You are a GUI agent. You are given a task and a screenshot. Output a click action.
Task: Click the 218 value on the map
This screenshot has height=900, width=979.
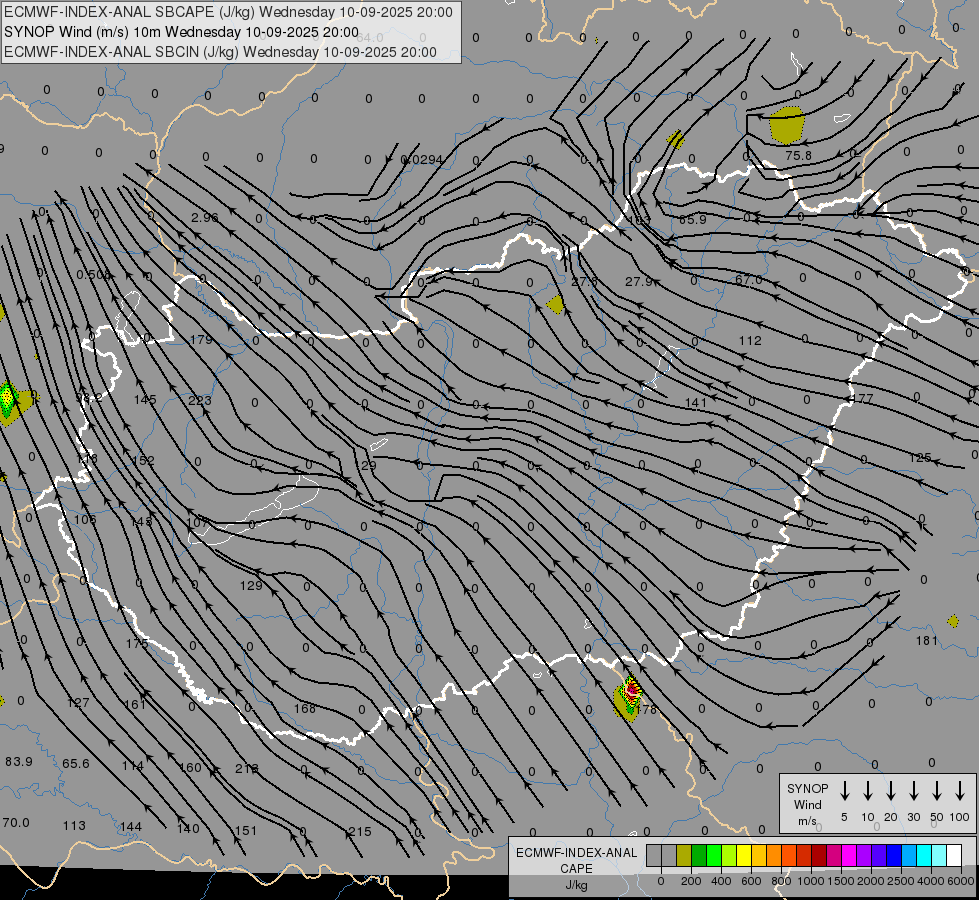point(247,768)
